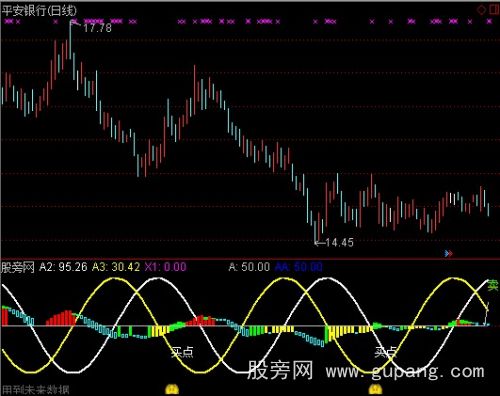Click the X1: 0.00 indicator value
The width and height of the screenshot is (500, 396).
pyautogui.click(x=165, y=267)
